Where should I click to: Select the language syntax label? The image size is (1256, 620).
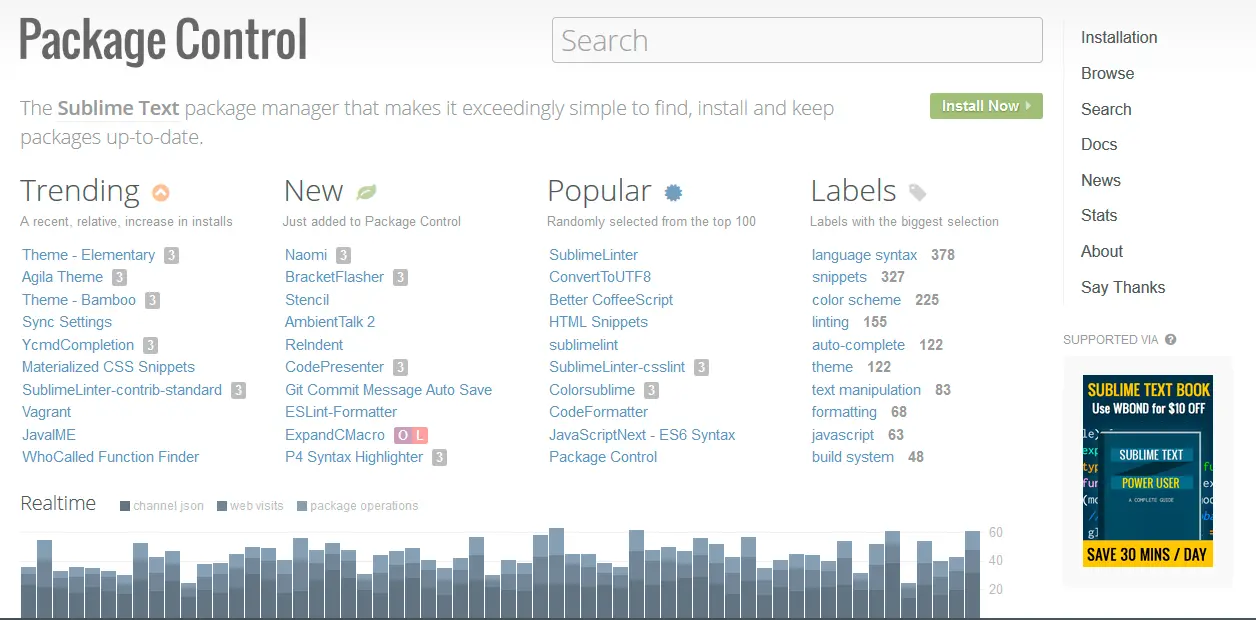pyautogui.click(x=864, y=255)
